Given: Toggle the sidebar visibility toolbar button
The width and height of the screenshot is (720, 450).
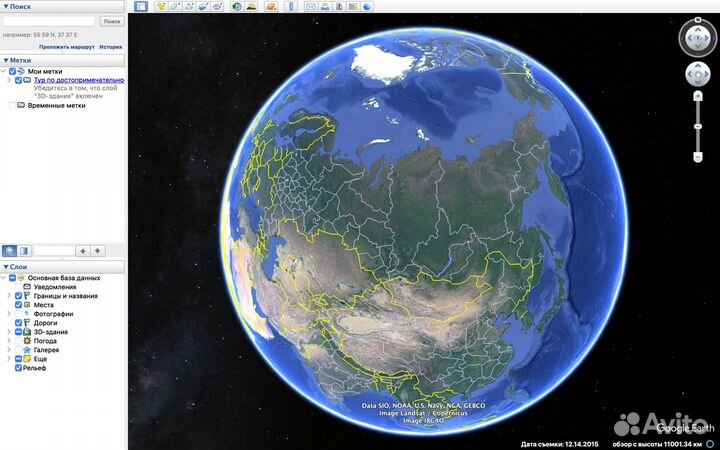Looking at the screenshot, I should pyautogui.click(x=141, y=7).
